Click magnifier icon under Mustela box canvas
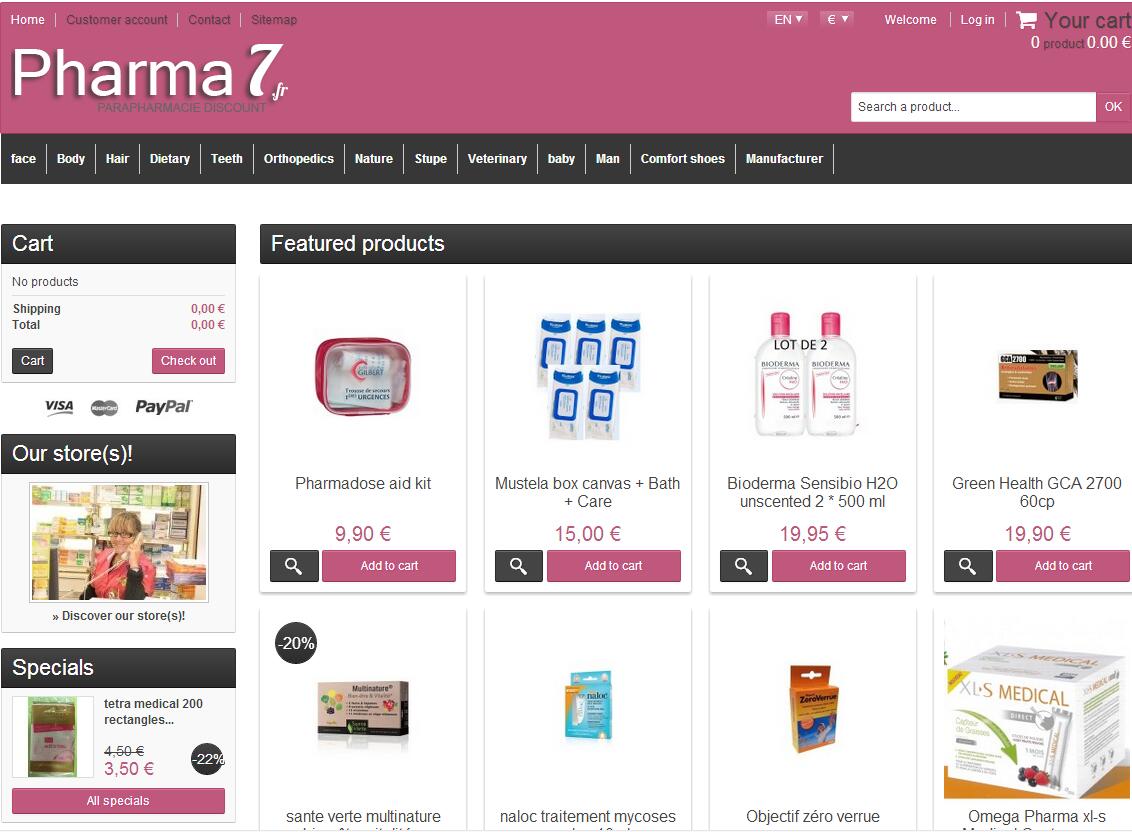The height and width of the screenshot is (832, 1132). [x=518, y=566]
